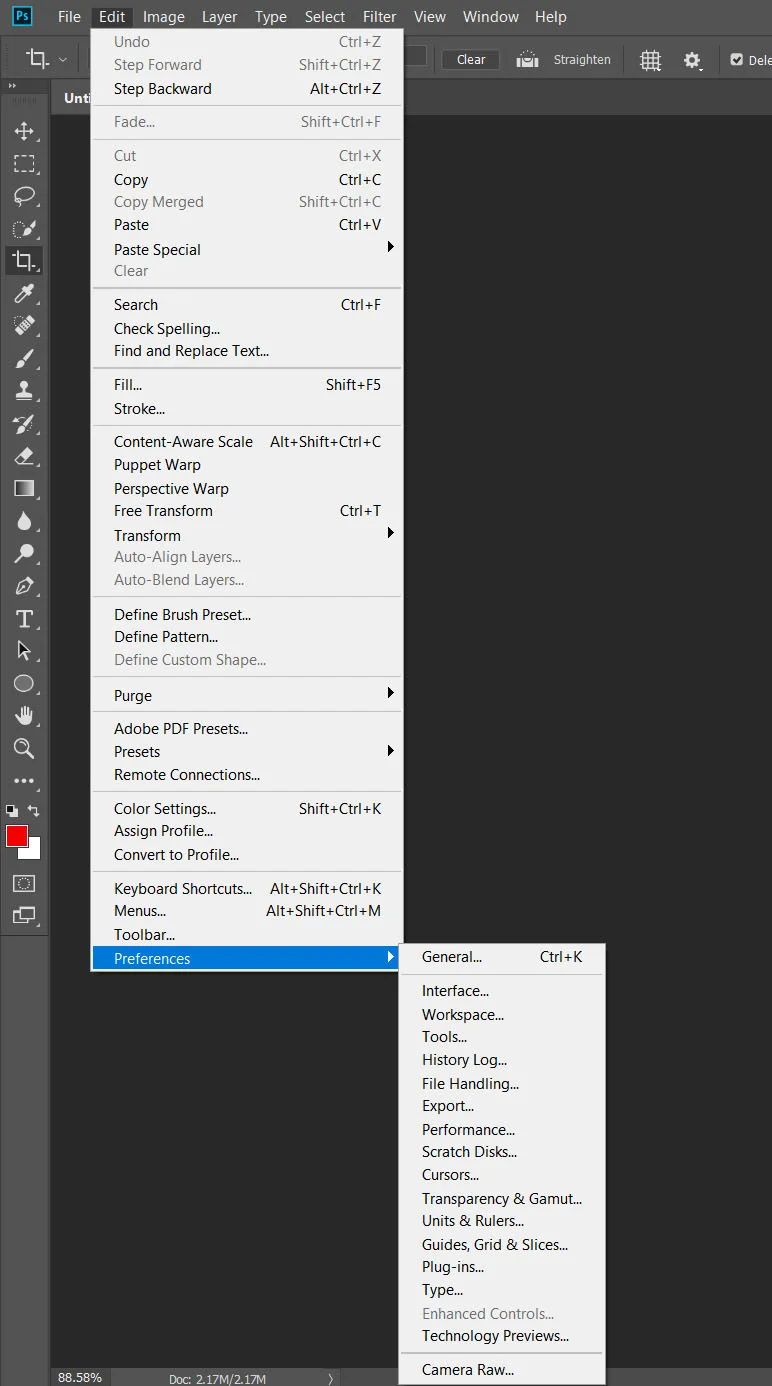Open Guides, Grid & Slices preferences
Viewport: 772px width, 1386px height.
[502, 1244]
